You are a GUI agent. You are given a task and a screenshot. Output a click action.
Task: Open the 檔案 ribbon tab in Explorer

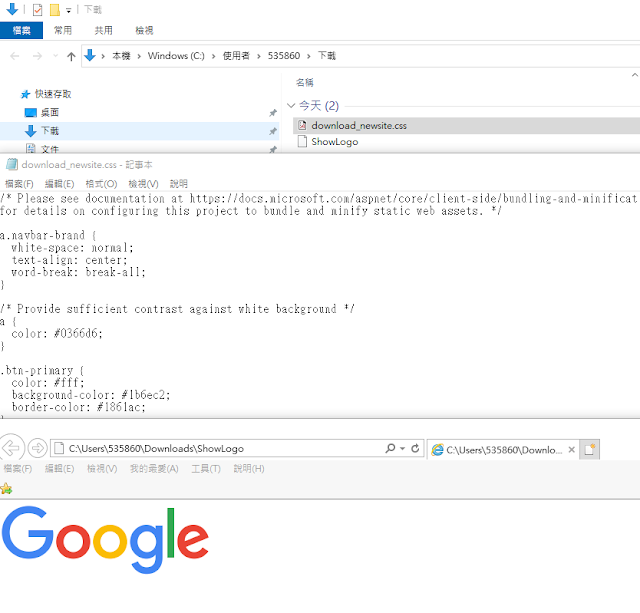(x=21, y=30)
